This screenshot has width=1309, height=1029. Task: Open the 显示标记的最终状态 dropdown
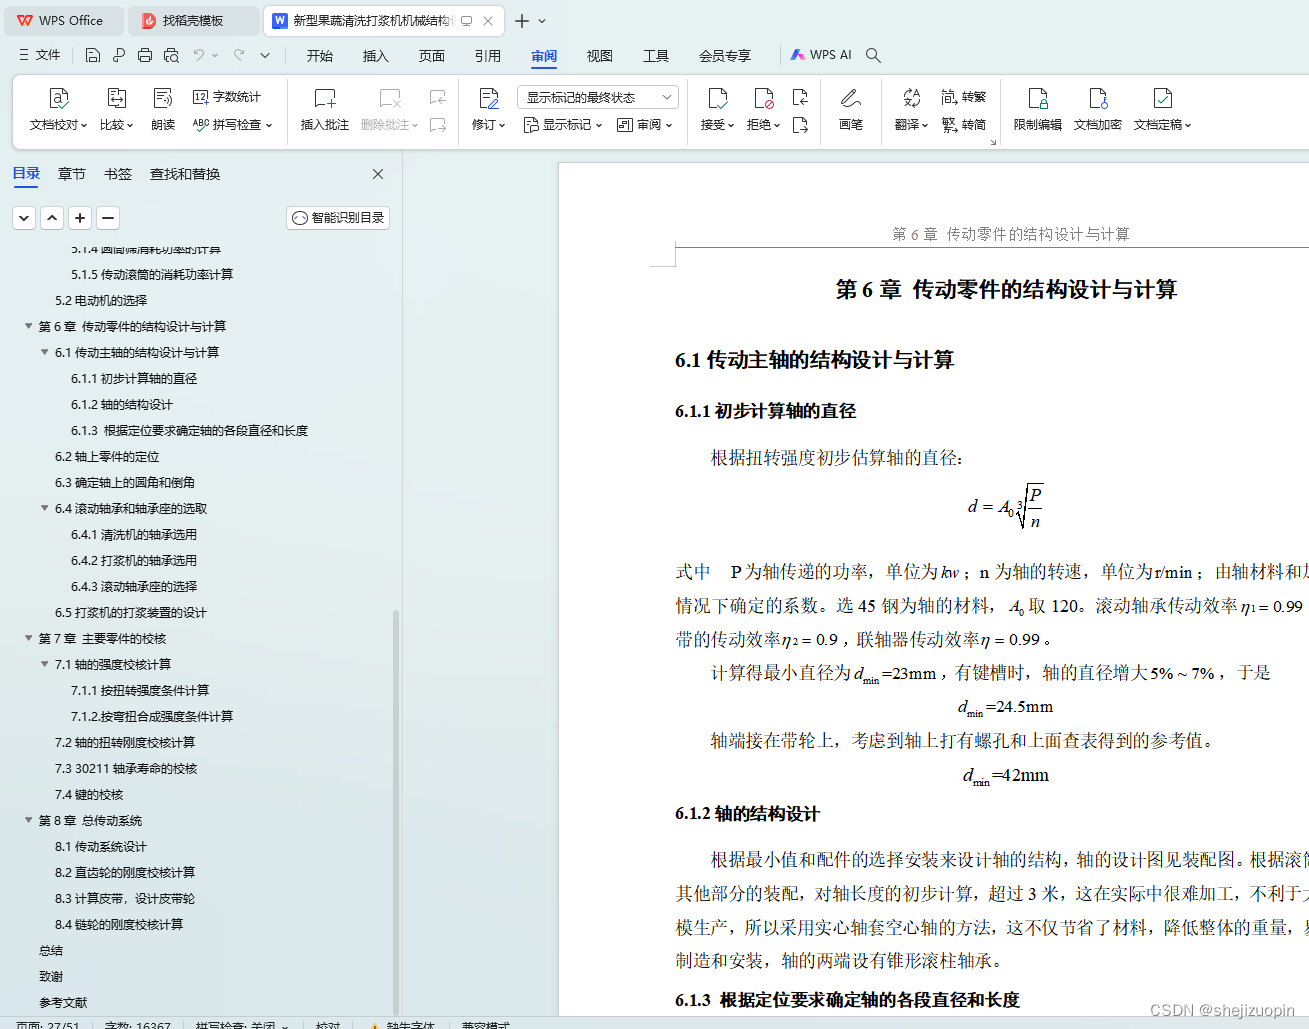click(598, 97)
